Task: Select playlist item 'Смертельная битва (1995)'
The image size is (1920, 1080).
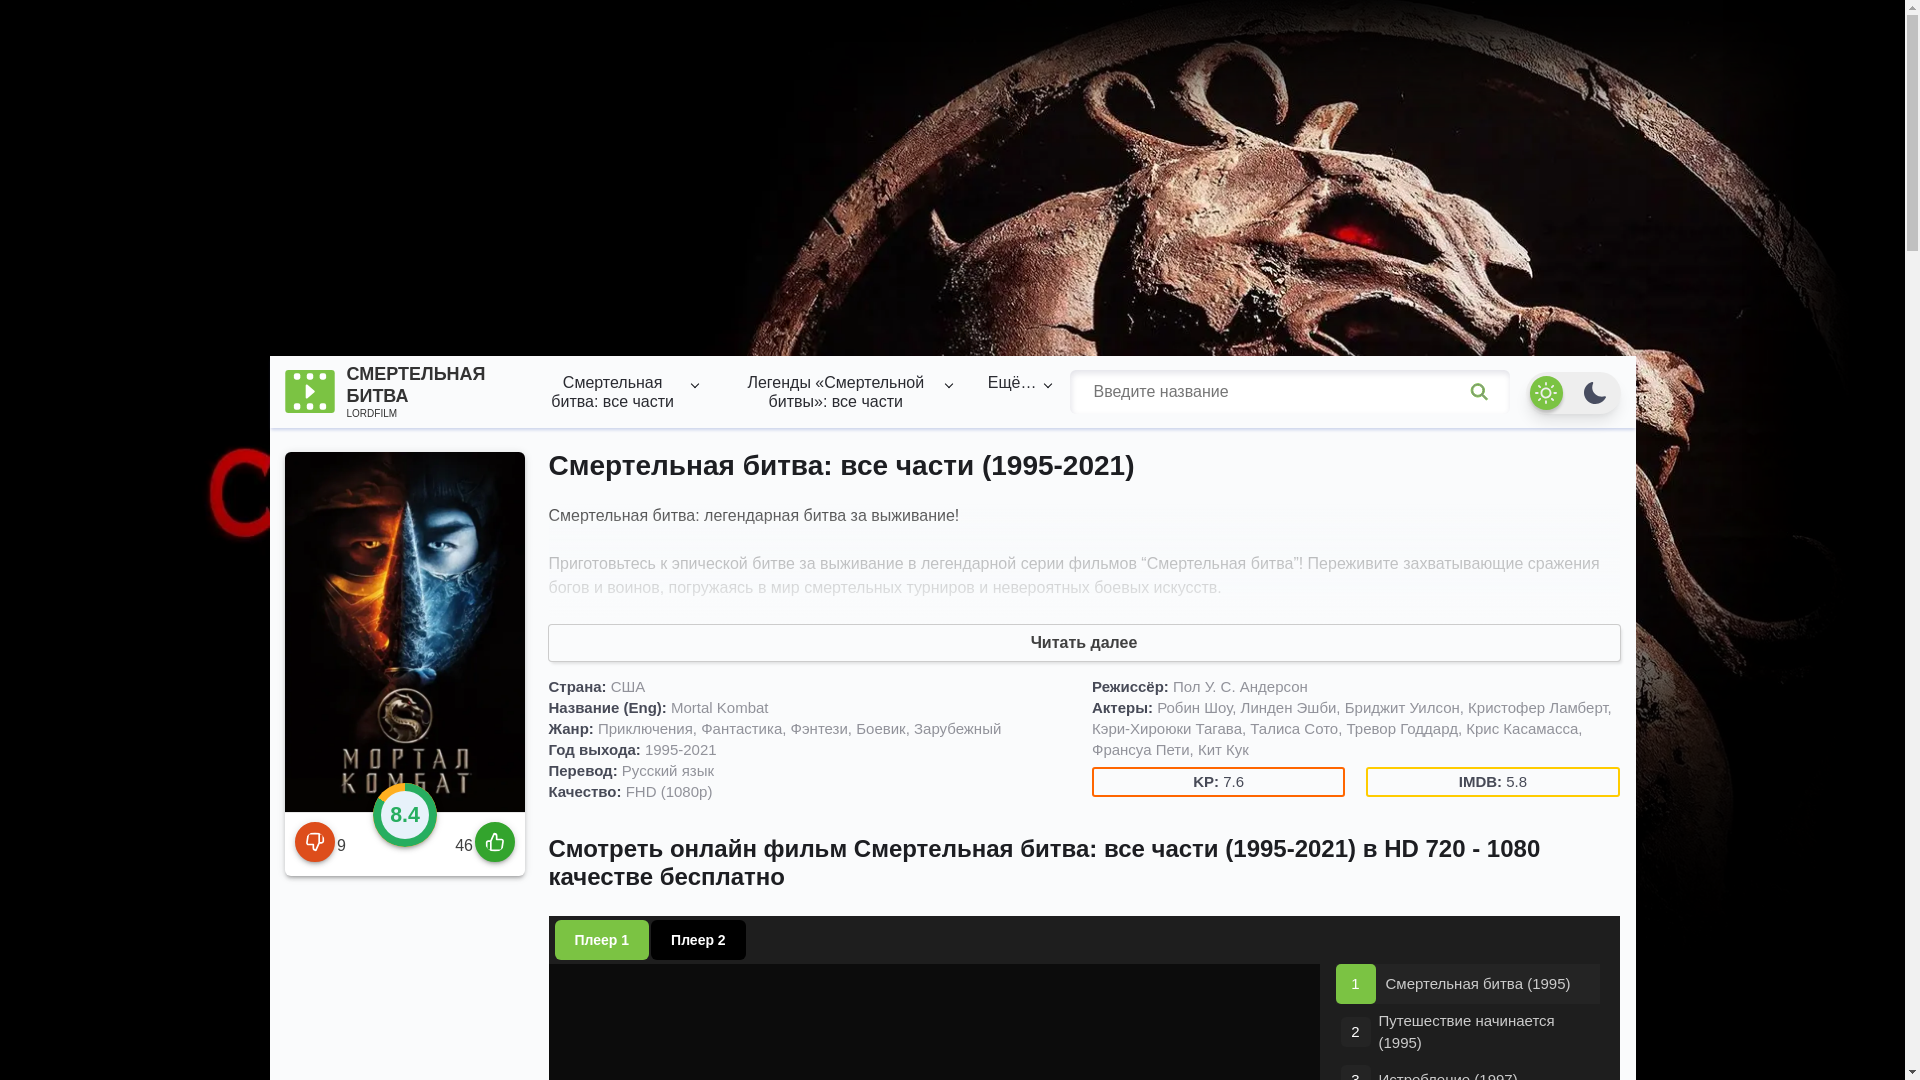Action: click(x=1468, y=984)
